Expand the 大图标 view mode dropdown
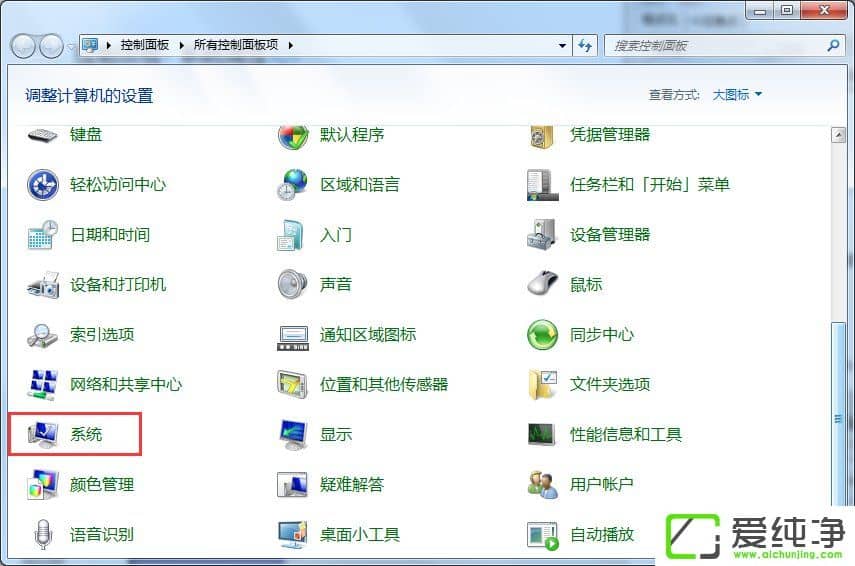The height and width of the screenshot is (566, 855). pos(737,95)
